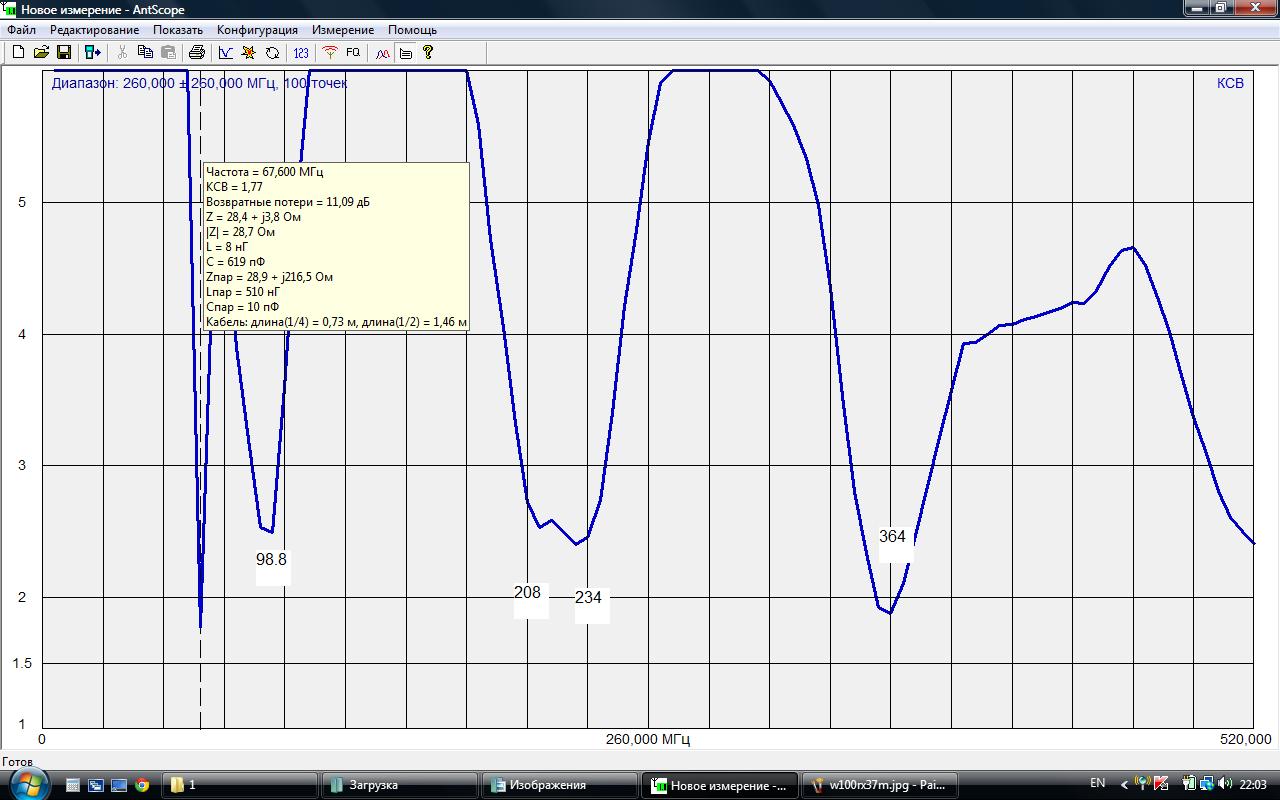Click the switch between windows quick launch icon
1280x800 pixels.
point(97,785)
